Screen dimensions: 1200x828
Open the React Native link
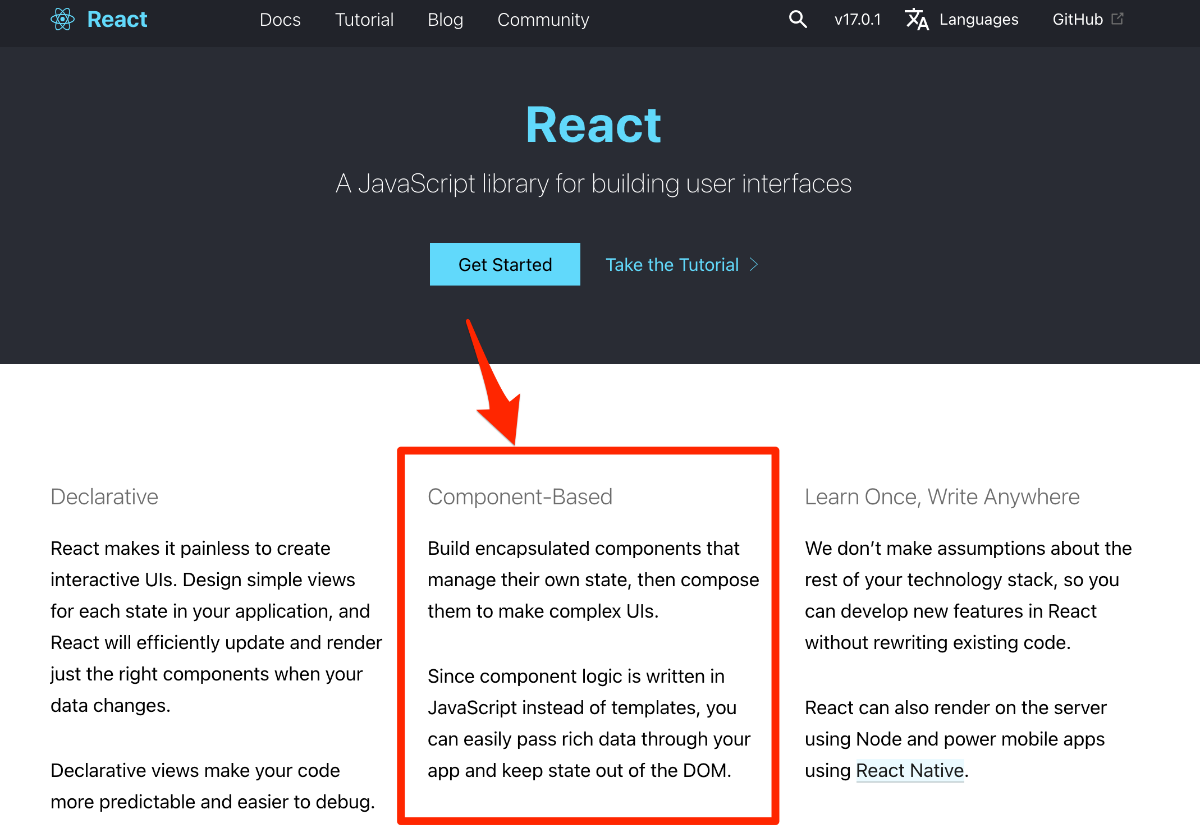click(910, 770)
